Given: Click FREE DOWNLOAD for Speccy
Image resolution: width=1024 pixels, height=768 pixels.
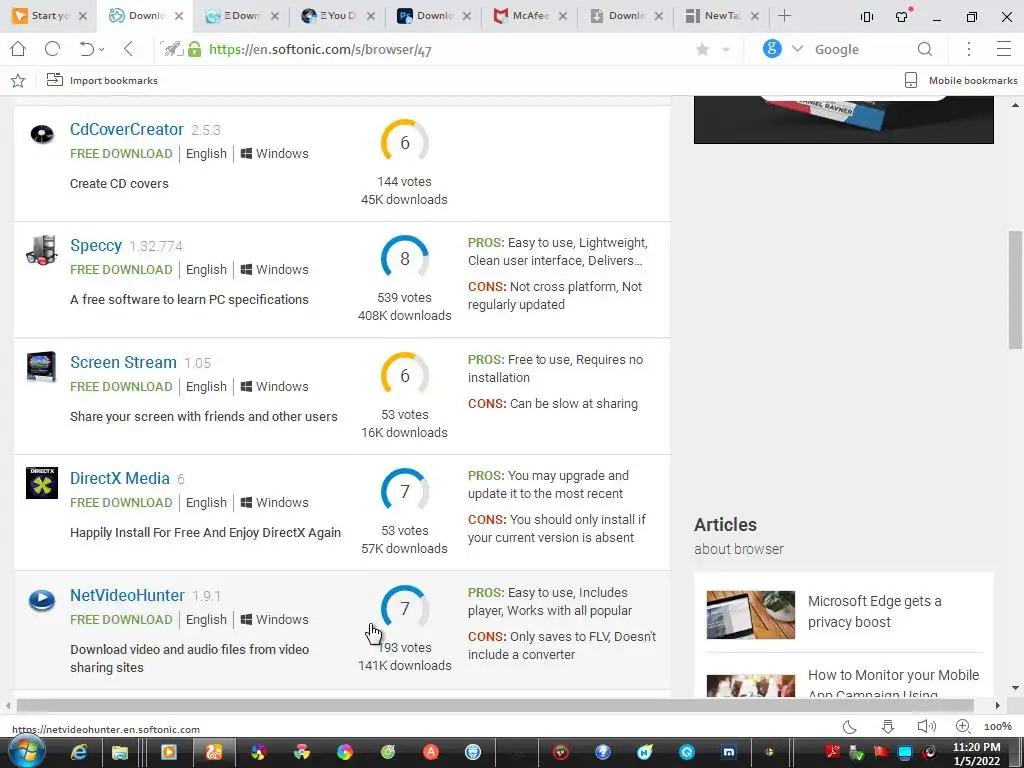Looking at the screenshot, I should coord(121,270).
